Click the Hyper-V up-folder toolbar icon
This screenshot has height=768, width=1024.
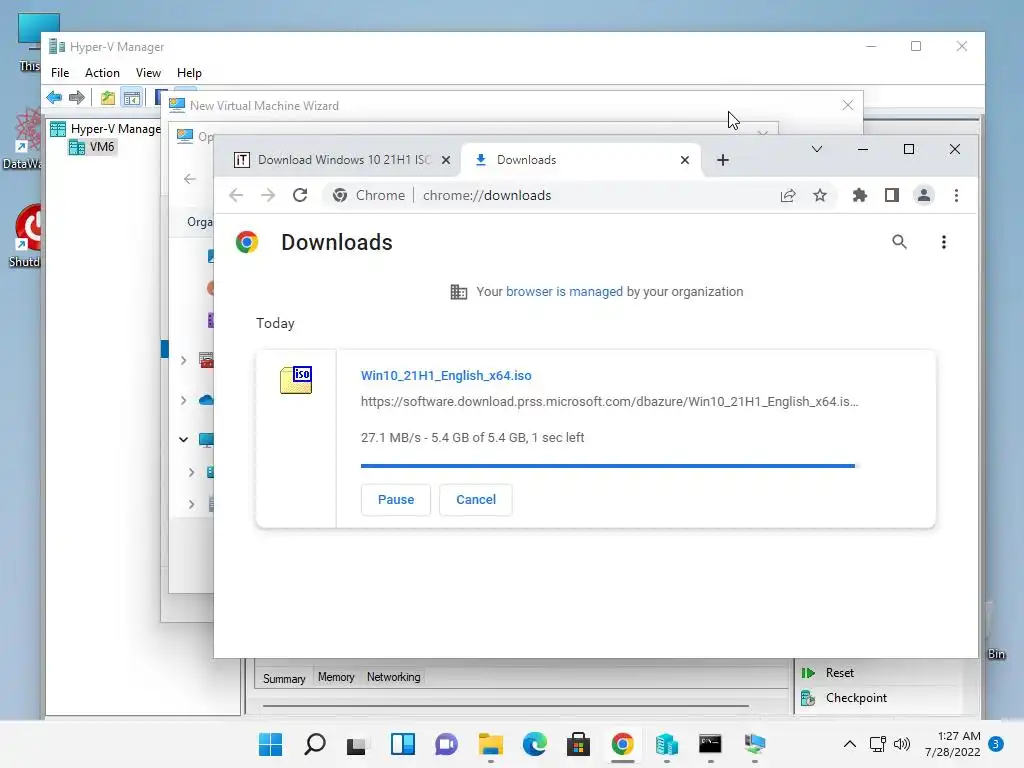tap(108, 98)
